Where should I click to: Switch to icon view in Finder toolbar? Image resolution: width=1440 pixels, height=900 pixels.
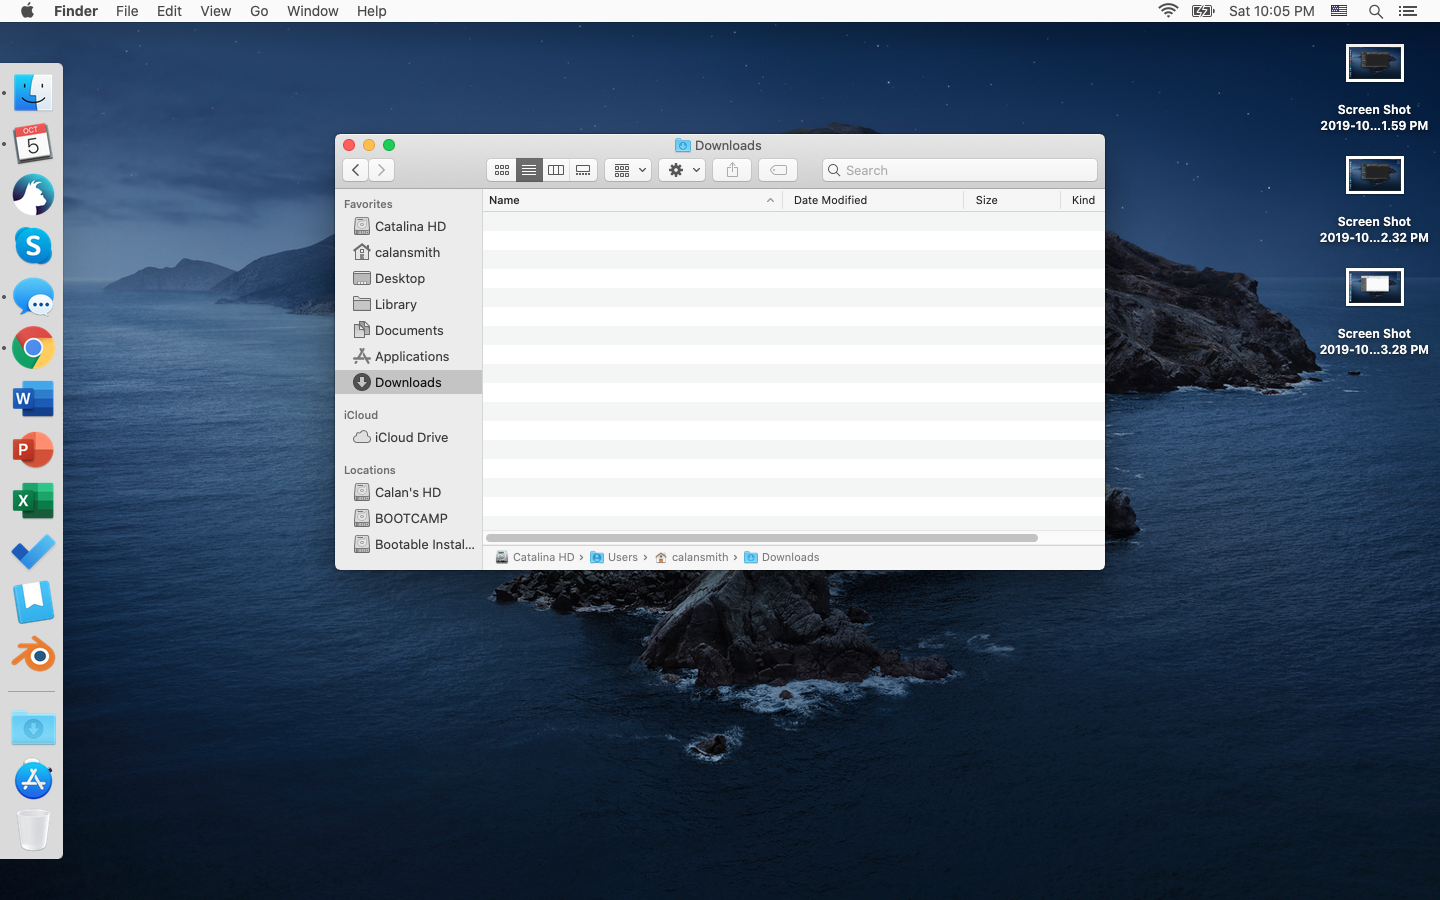click(x=502, y=170)
